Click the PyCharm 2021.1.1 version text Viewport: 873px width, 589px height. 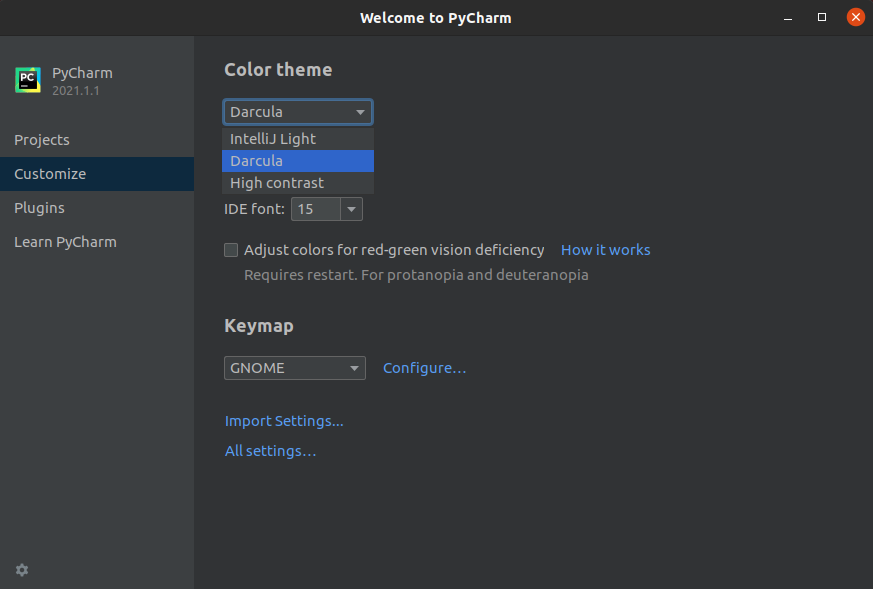76,91
